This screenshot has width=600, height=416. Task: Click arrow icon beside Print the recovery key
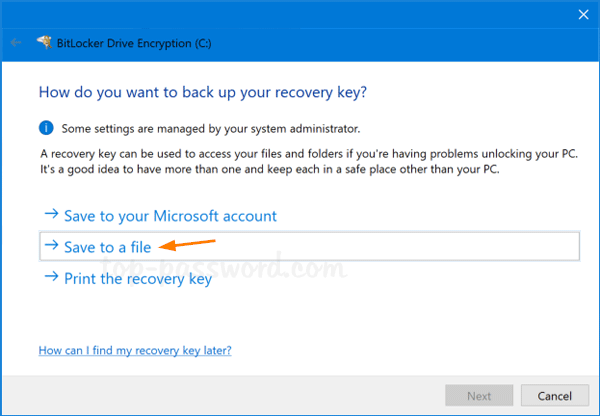point(50,278)
